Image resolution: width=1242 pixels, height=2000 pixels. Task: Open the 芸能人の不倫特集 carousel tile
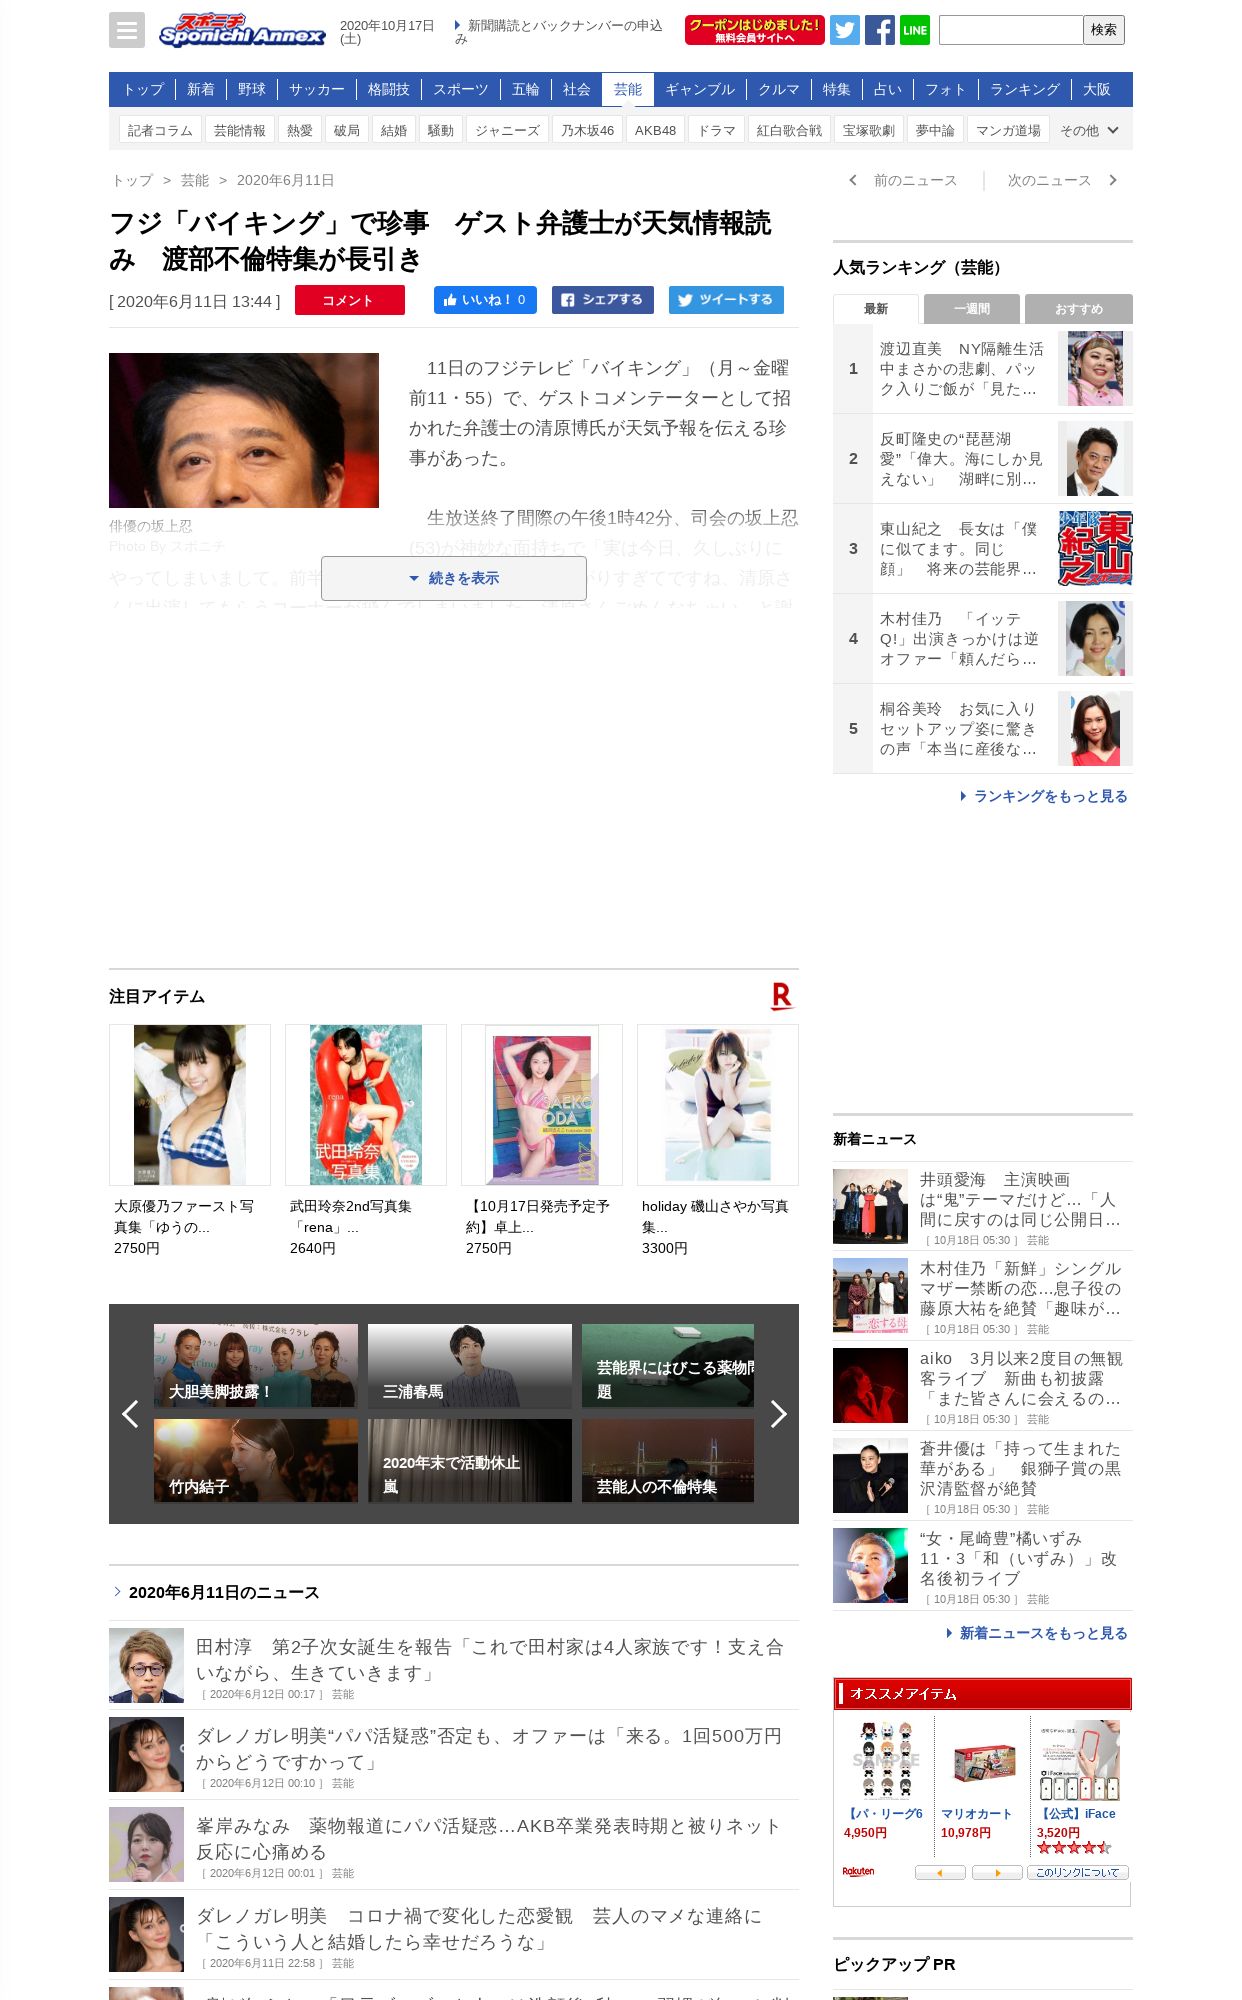[x=668, y=1461]
